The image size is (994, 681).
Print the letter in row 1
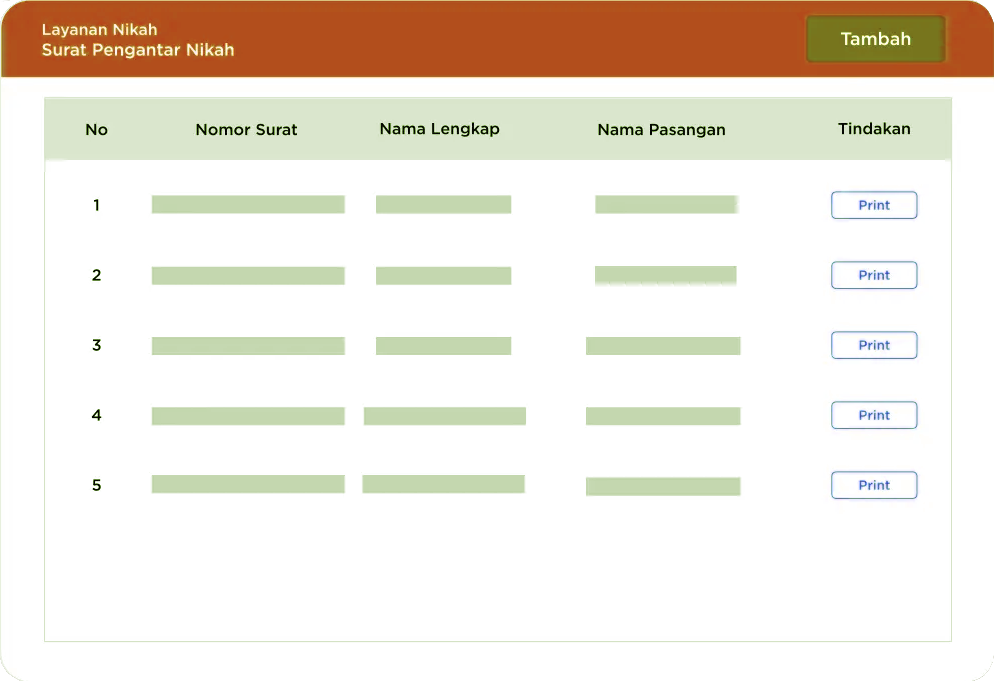(x=874, y=205)
